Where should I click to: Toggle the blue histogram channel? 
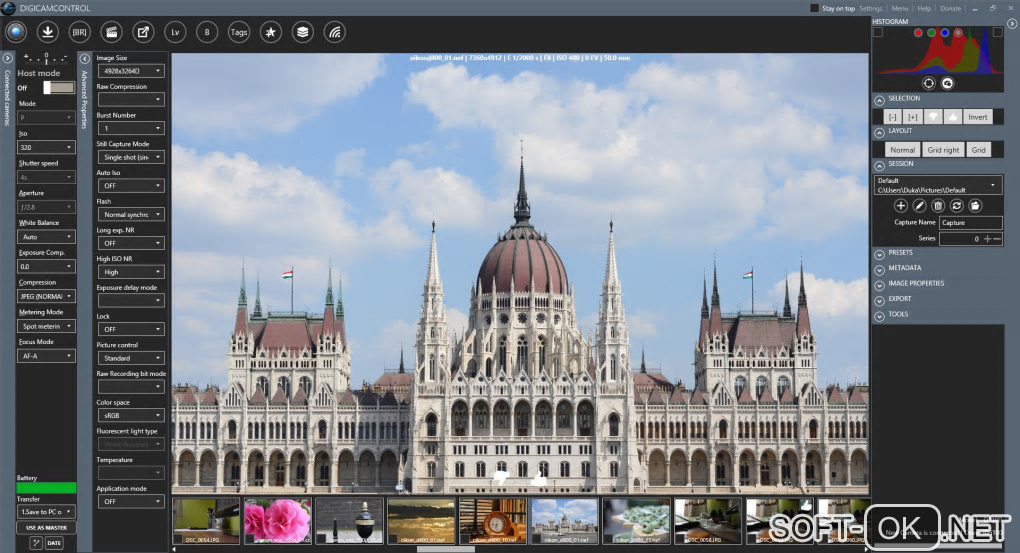click(x=945, y=33)
